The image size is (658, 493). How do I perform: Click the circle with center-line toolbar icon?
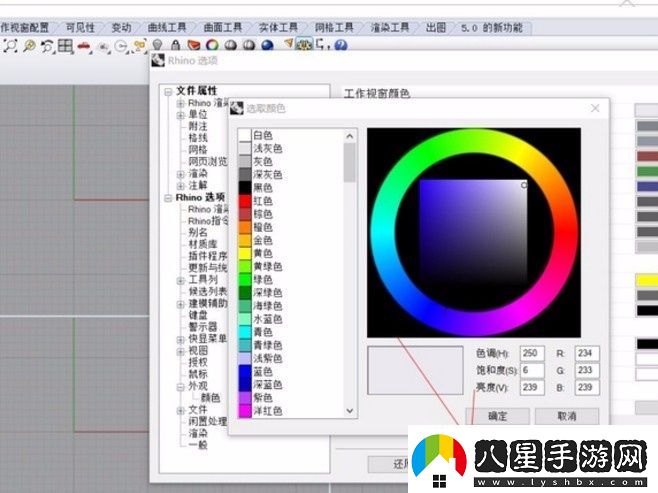pyautogui.click(x=121, y=46)
